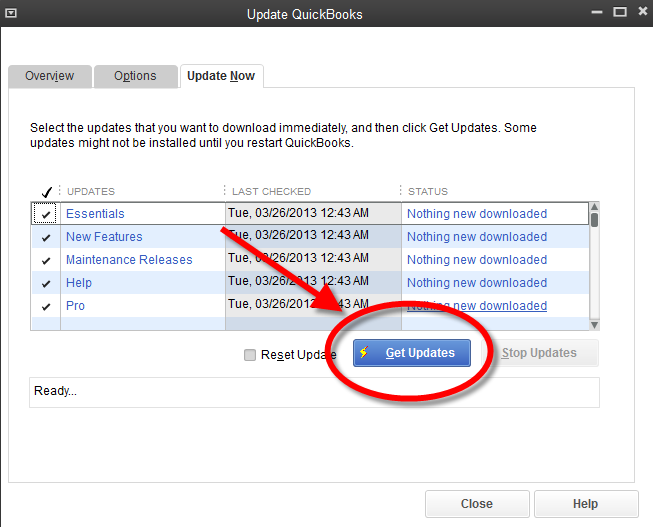
Task: Uncheck the Essentials update checkbox
Action: 46,215
